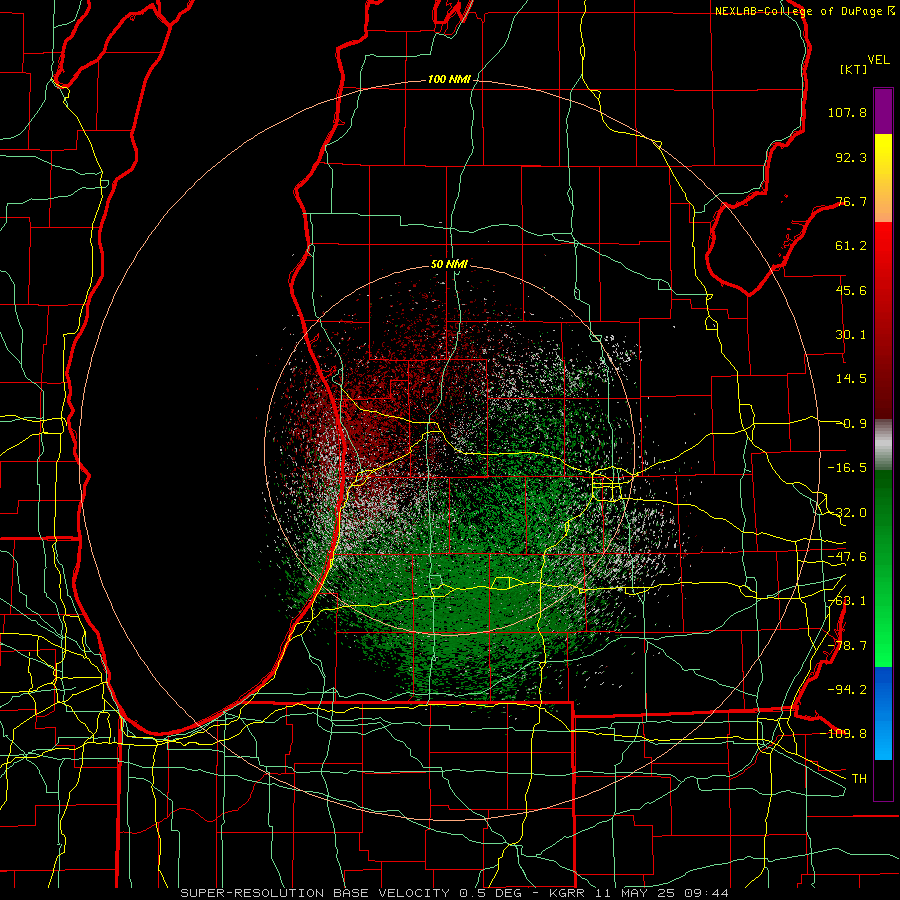900x900 pixels.
Task: Click the yellow-orange segment of the color bar
Action: click(x=883, y=178)
